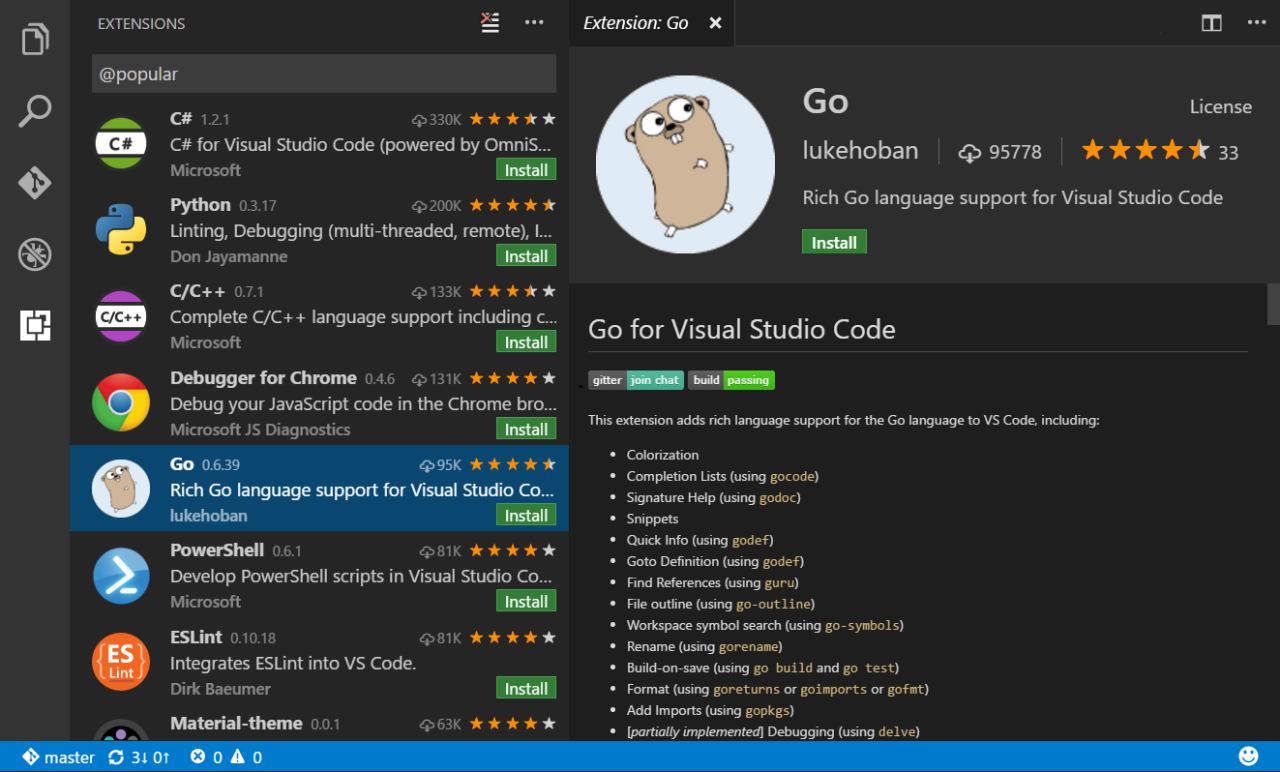The width and height of the screenshot is (1280, 772).
Task: Click the Install button in Go details header
Action: coord(834,242)
